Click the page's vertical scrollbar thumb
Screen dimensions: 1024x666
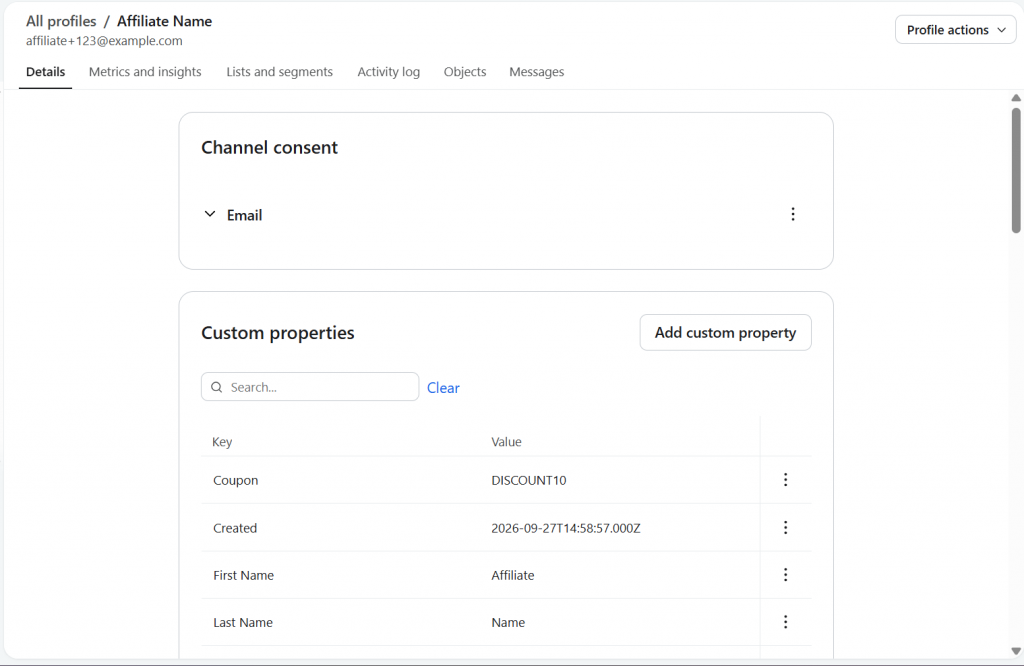tap(1016, 170)
